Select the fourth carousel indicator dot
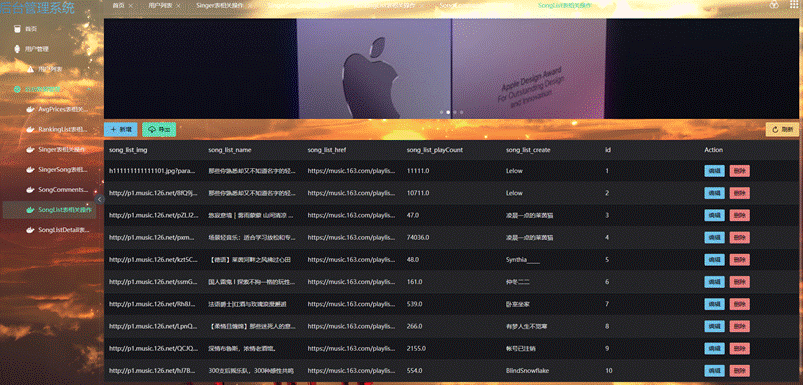 point(461,112)
